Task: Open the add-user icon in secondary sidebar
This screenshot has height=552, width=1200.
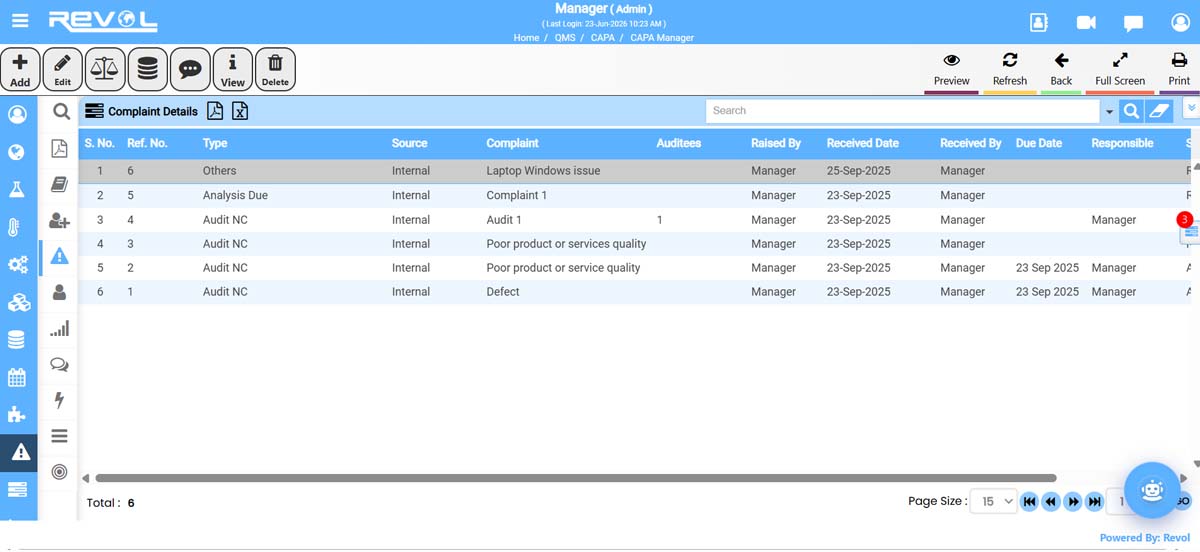Action: coord(59,221)
